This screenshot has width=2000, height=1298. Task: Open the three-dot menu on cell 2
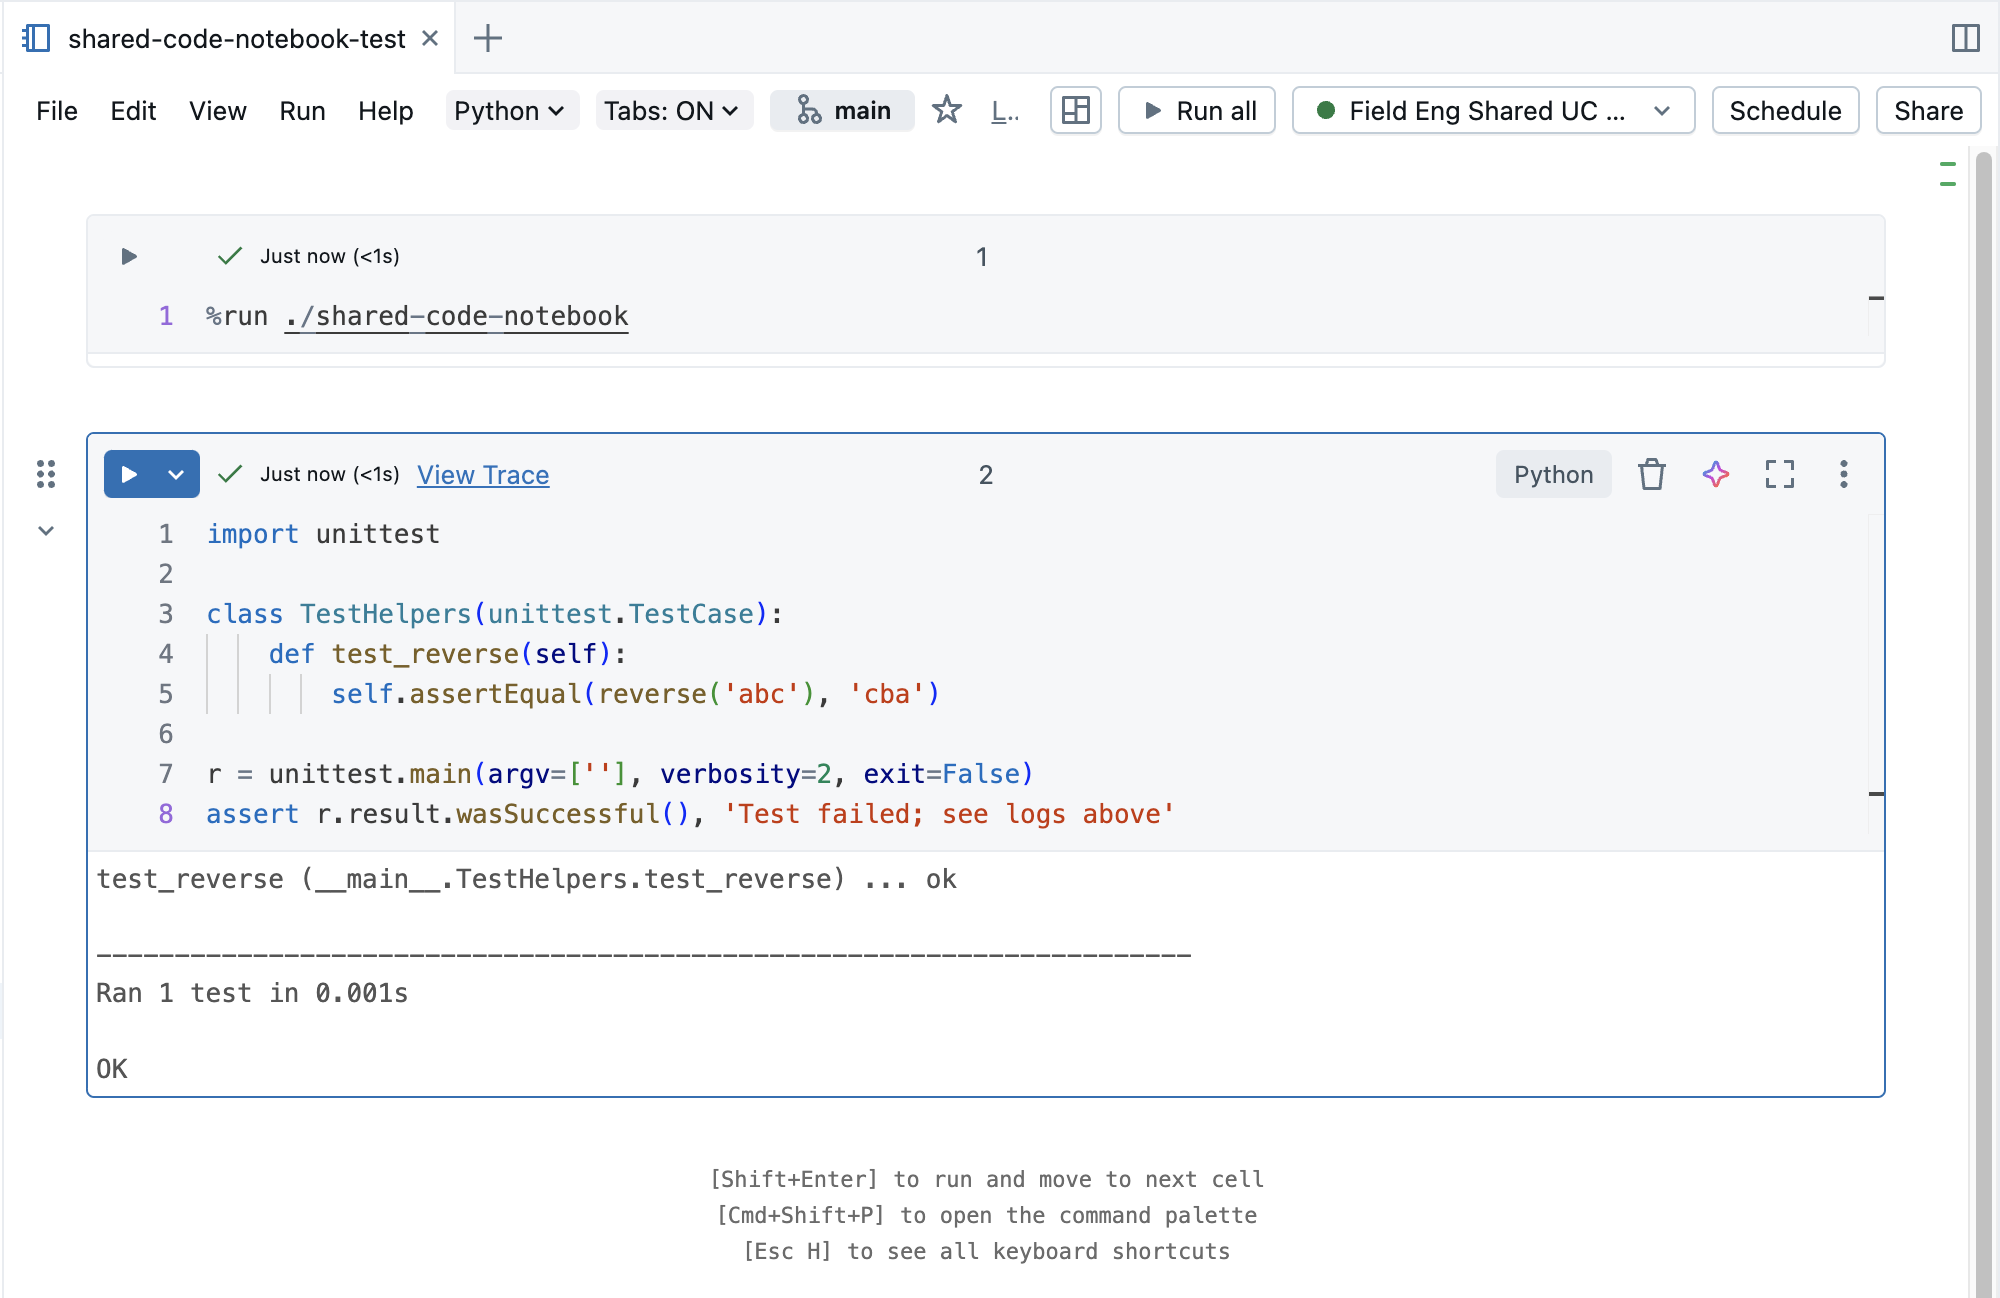click(x=1844, y=475)
